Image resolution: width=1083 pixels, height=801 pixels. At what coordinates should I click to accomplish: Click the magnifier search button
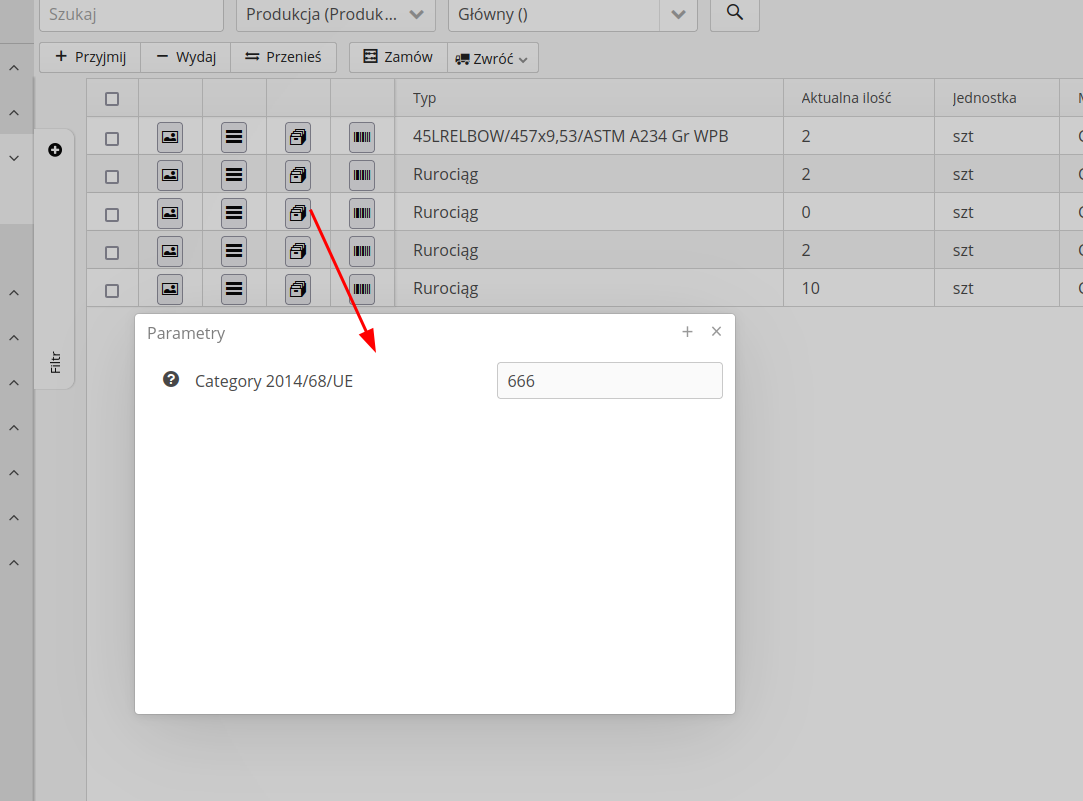pos(734,13)
